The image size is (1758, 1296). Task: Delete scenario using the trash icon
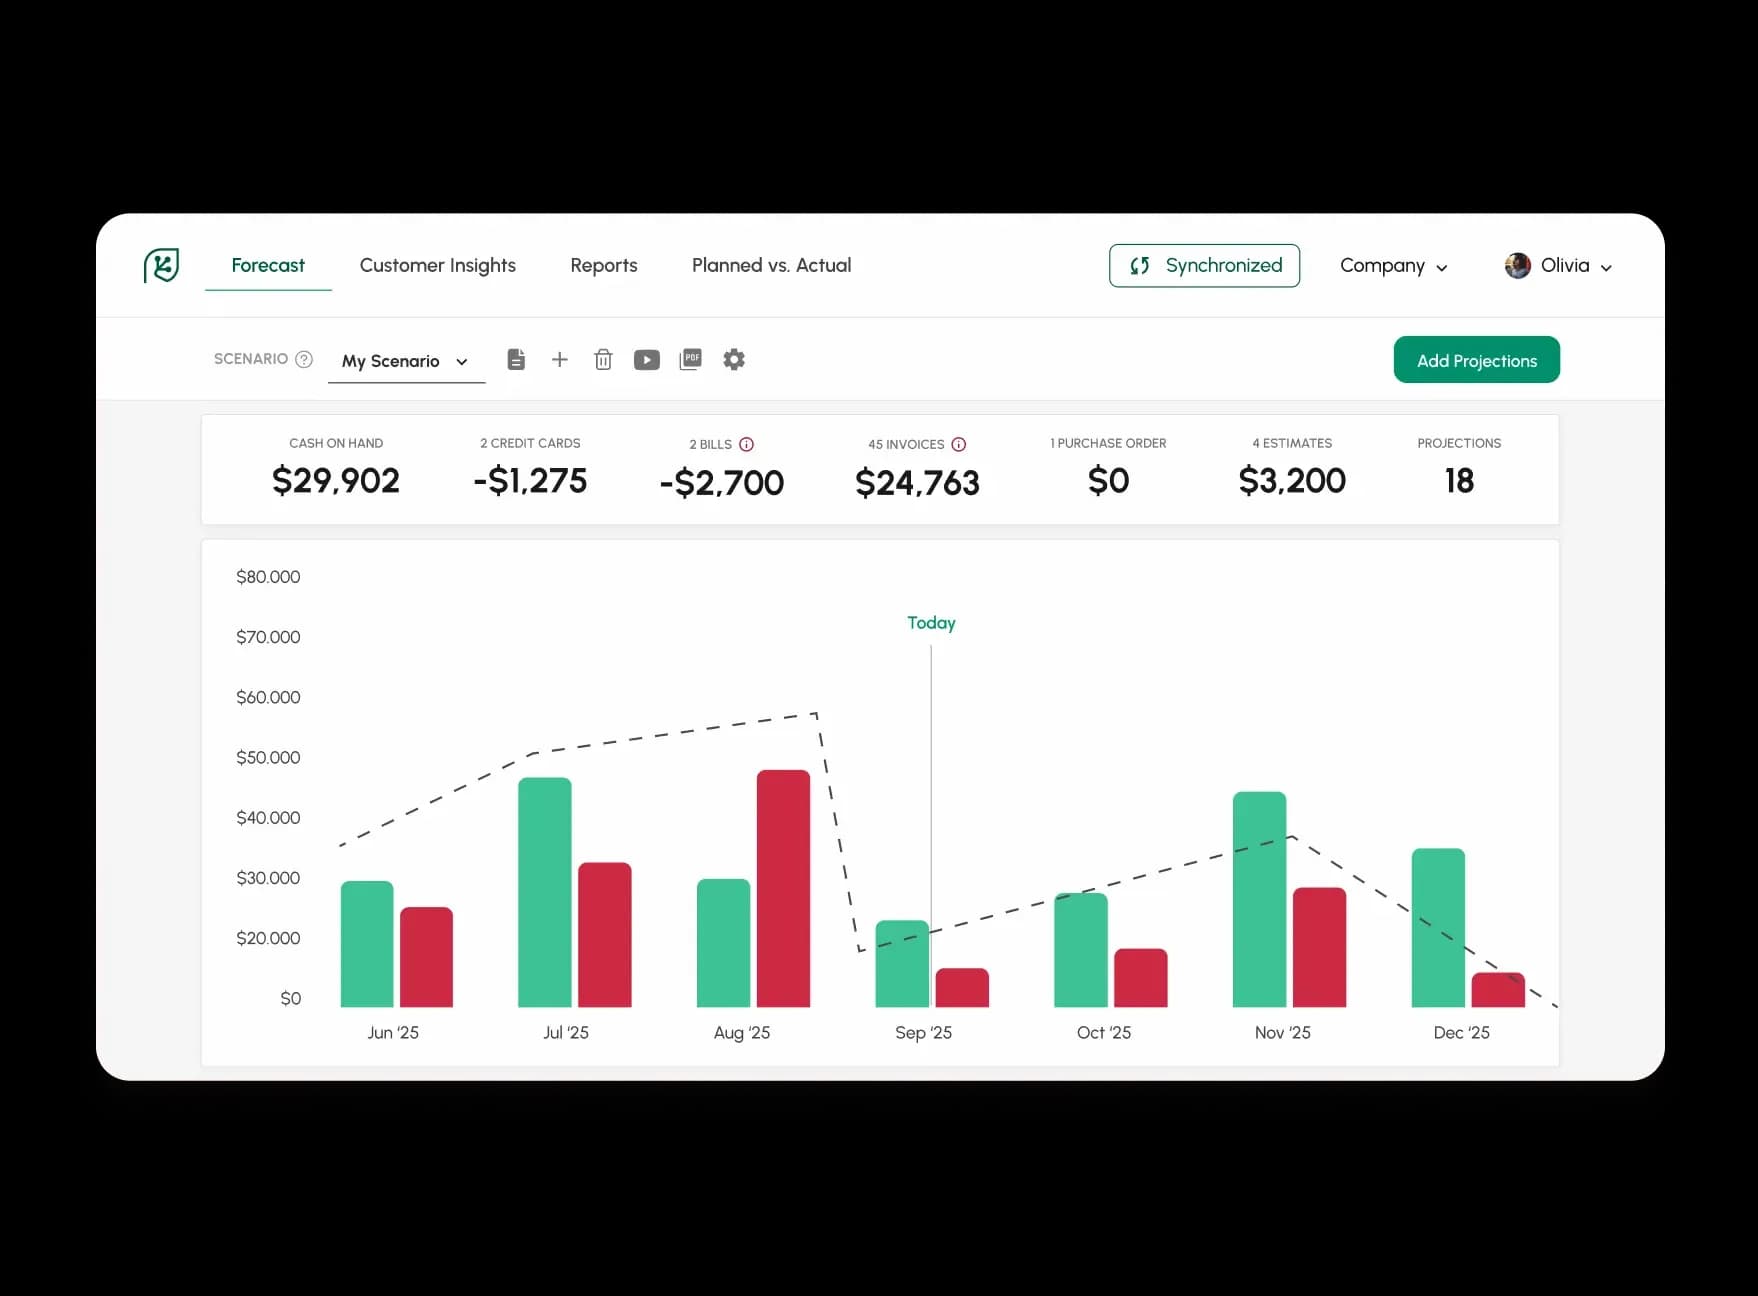tap(603, 360)
